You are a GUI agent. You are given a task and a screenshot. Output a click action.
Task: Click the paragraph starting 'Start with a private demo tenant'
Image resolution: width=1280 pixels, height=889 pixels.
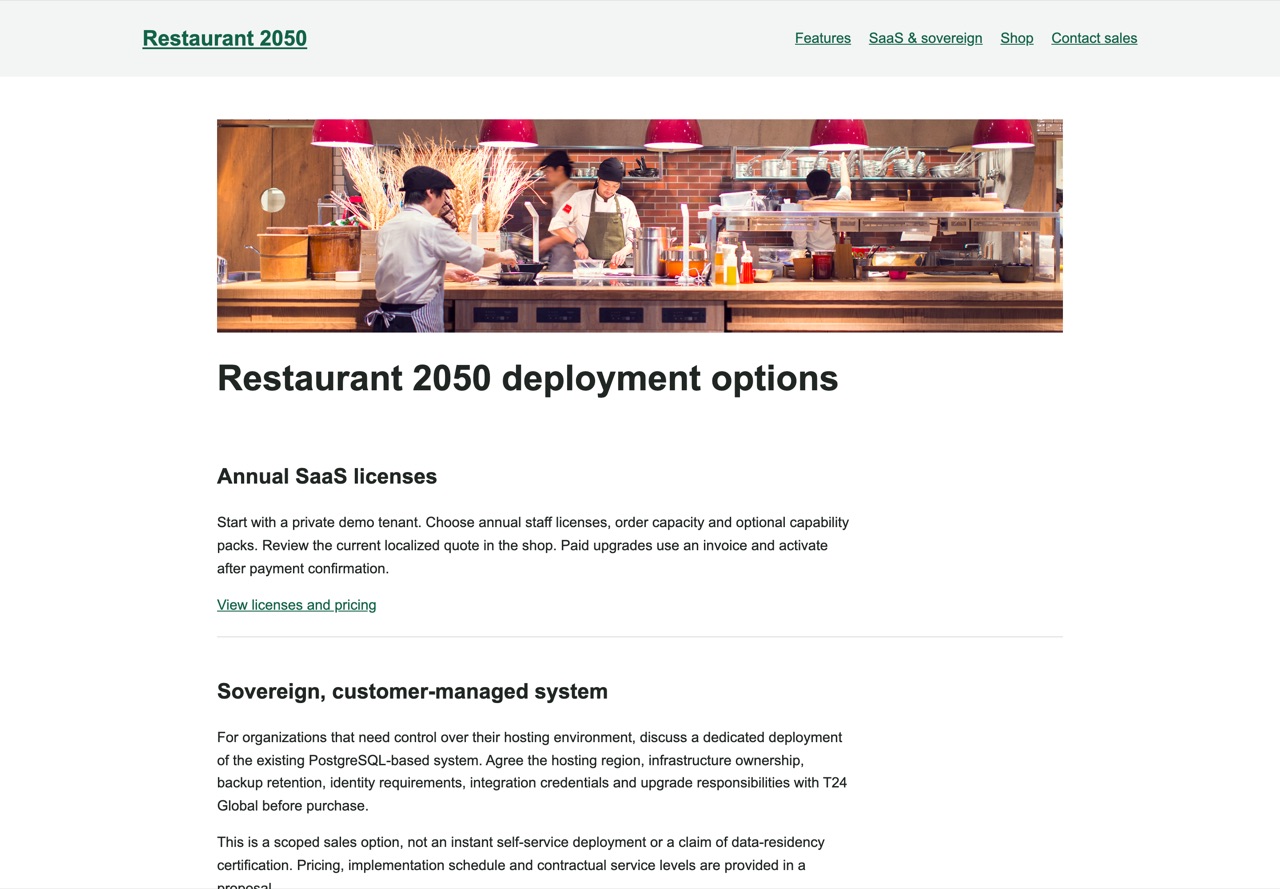pyautogui.click(x=533, y=545)
